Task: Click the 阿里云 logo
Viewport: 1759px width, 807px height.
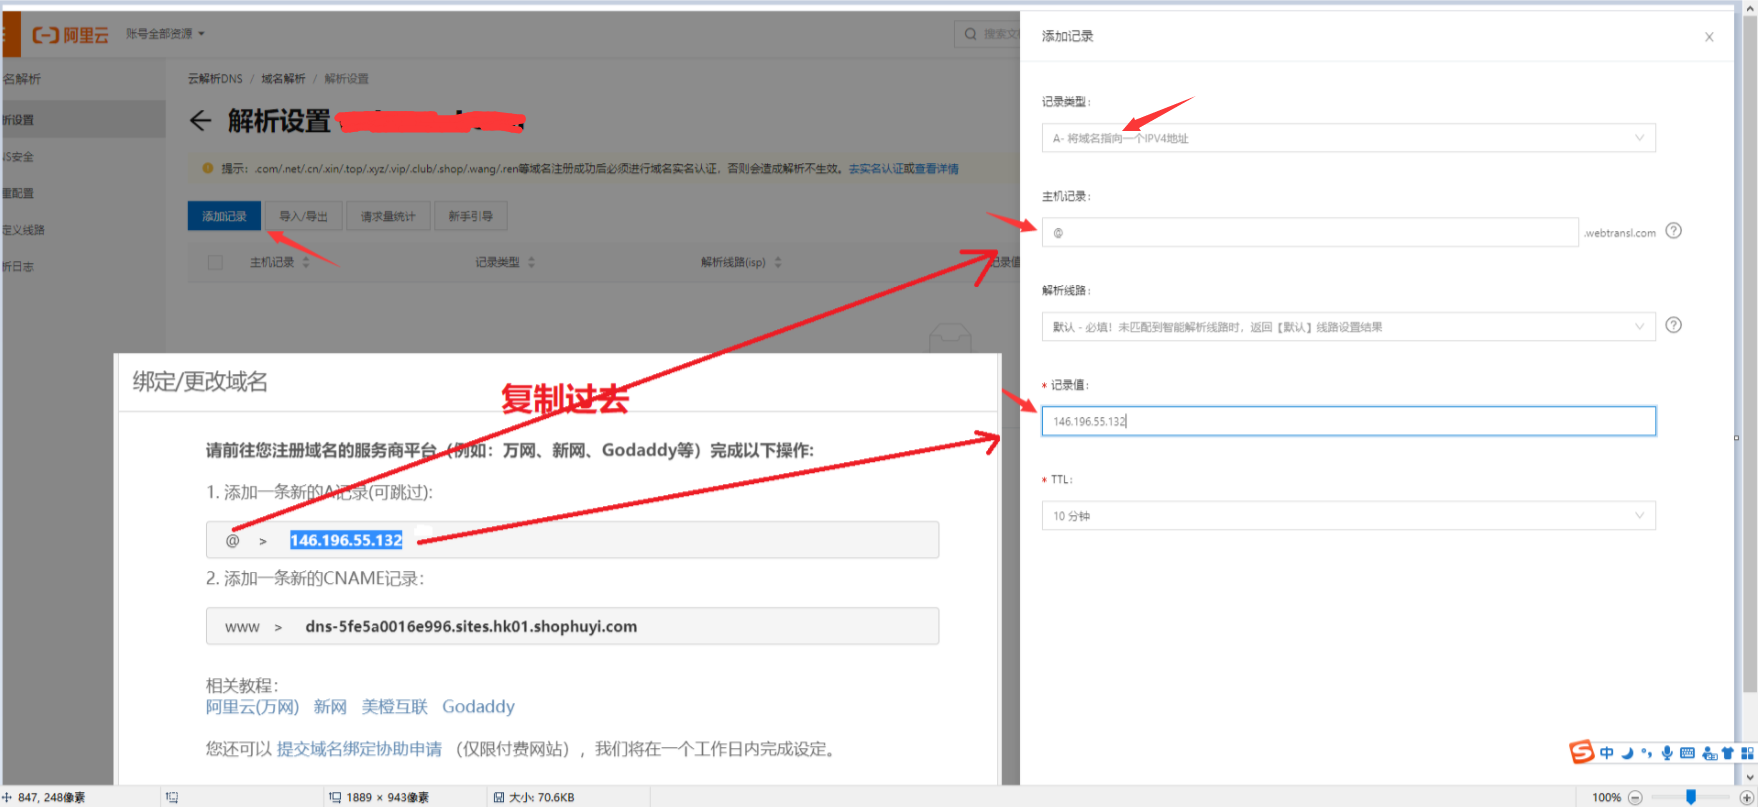Action: coord(70,35)
